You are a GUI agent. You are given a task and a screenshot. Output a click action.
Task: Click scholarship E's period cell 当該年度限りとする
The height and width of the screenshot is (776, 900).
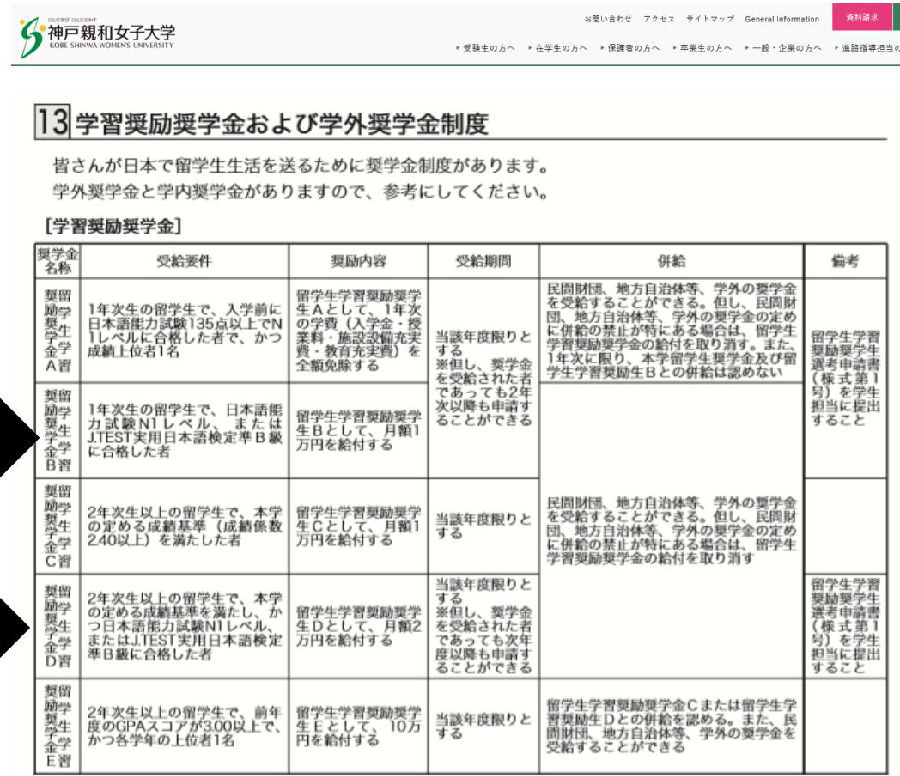[x=483, y=726]
